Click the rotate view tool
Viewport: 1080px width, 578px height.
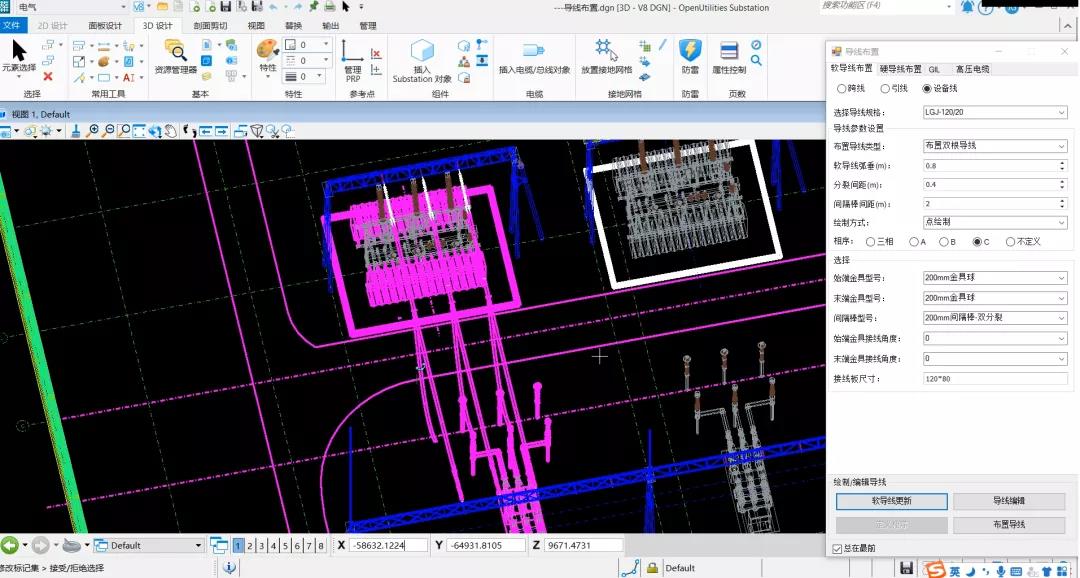[155, 130]
